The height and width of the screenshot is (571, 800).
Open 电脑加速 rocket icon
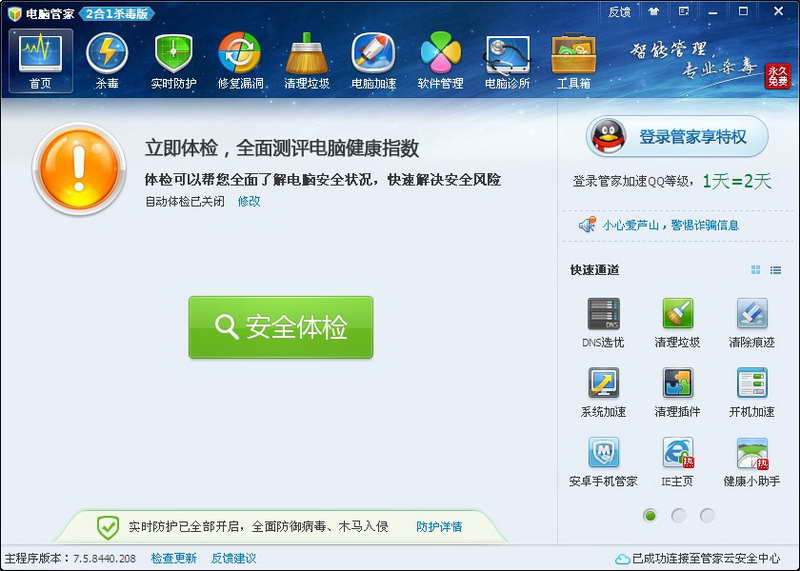pos(373,61)
